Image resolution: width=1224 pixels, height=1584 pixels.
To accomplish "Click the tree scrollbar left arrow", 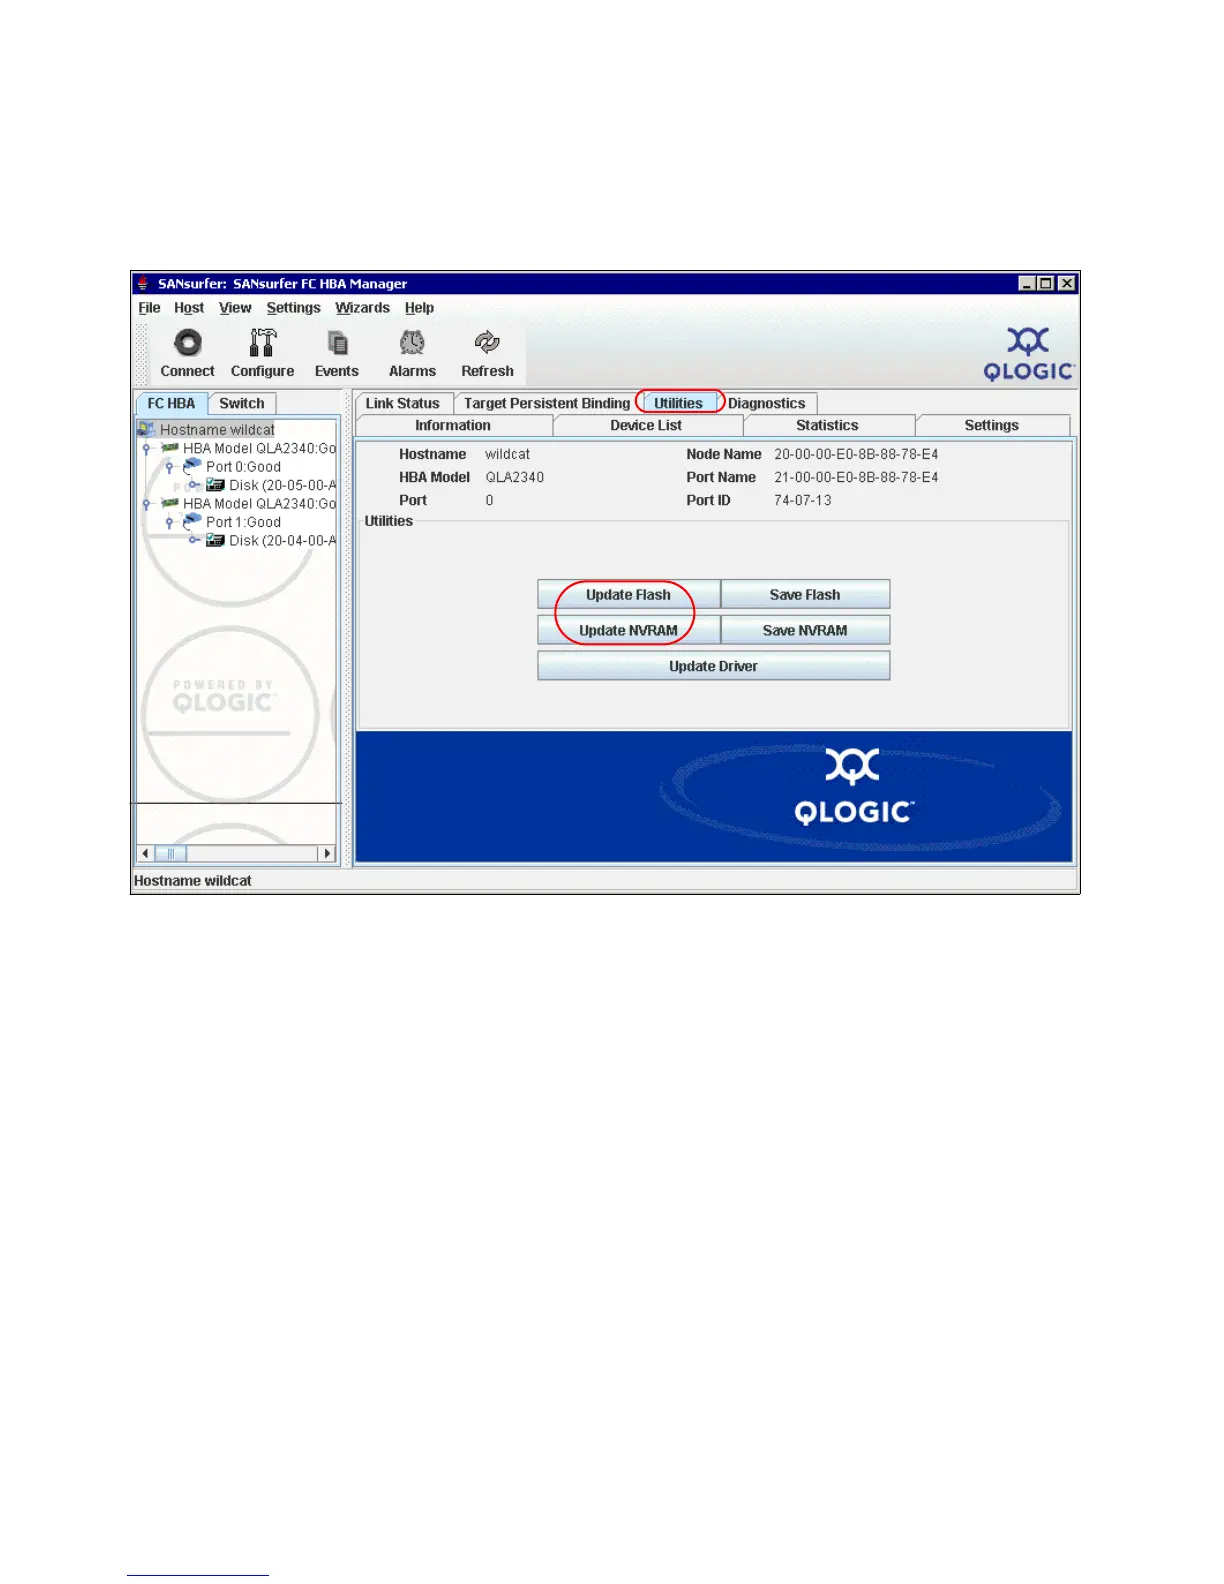I will [x=146, y=853].
